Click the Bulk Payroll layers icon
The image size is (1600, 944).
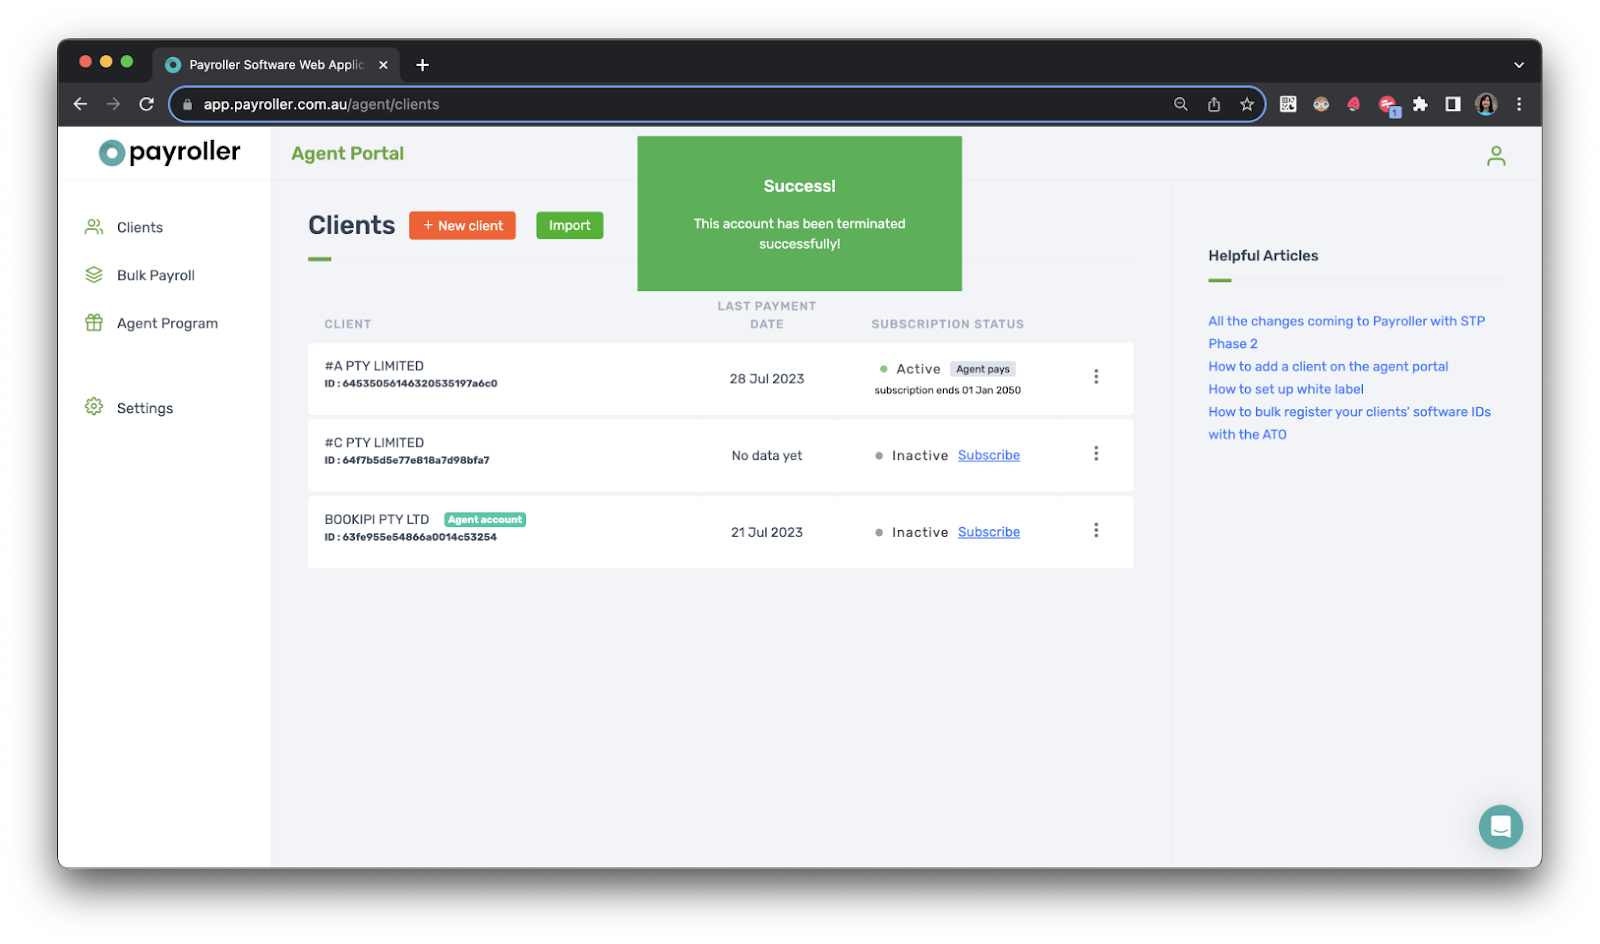point(94,275)
